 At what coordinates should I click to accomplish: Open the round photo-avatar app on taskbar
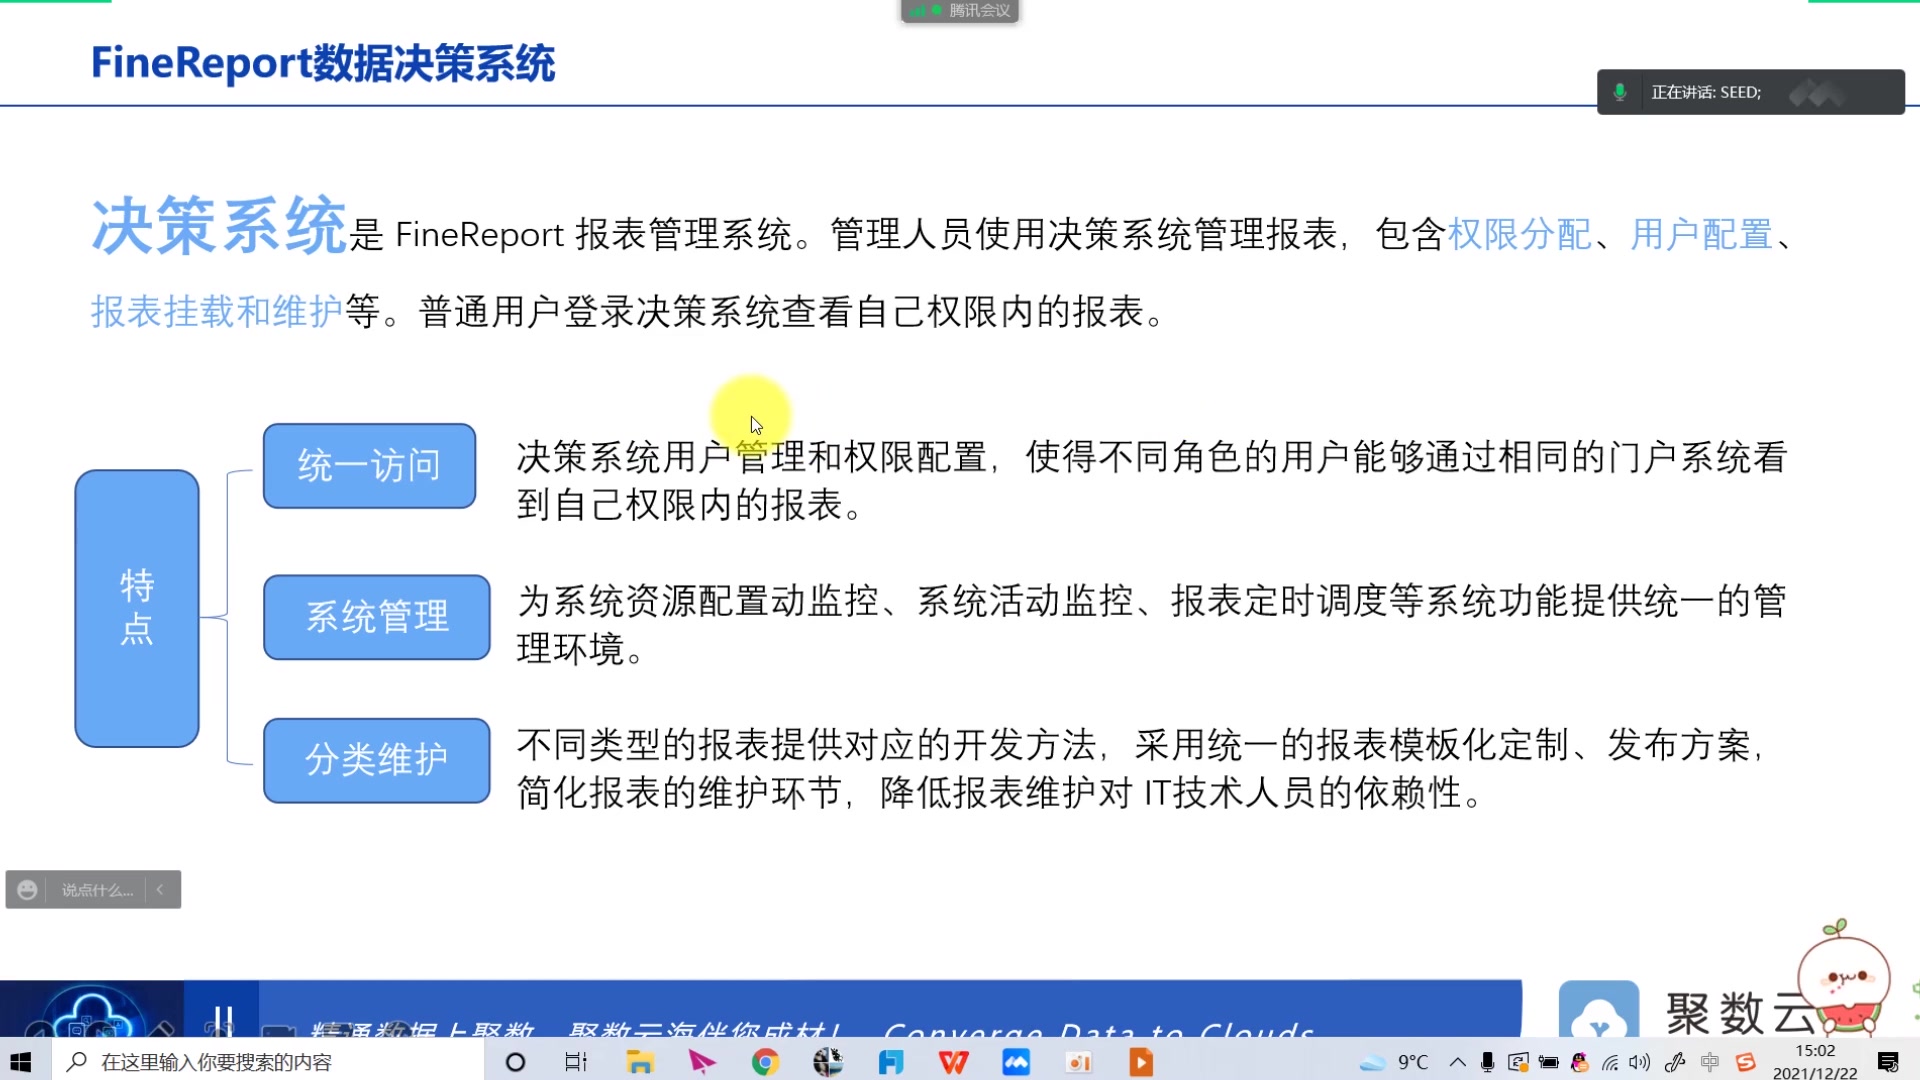(x=828, y=1062)
